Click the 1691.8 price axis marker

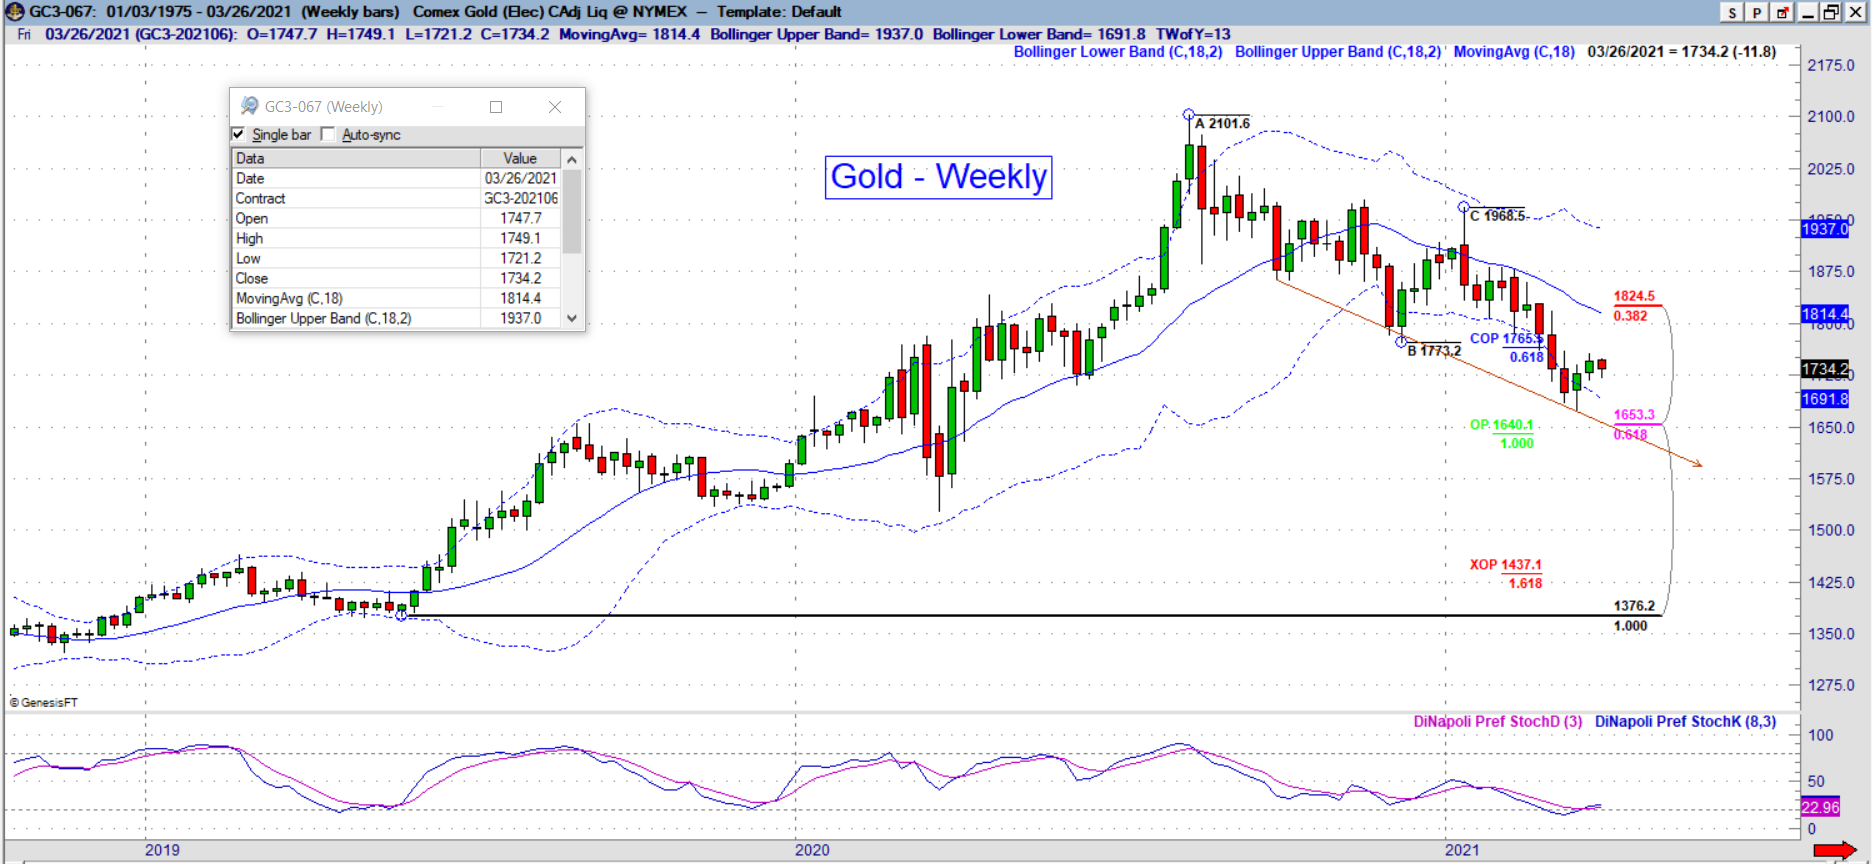tap(1825, 399)
